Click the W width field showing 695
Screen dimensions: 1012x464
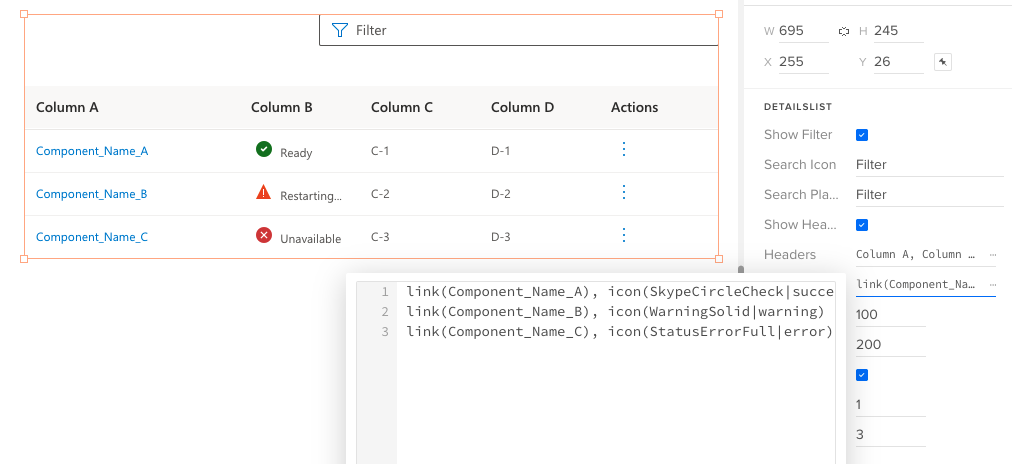point(804,31)
